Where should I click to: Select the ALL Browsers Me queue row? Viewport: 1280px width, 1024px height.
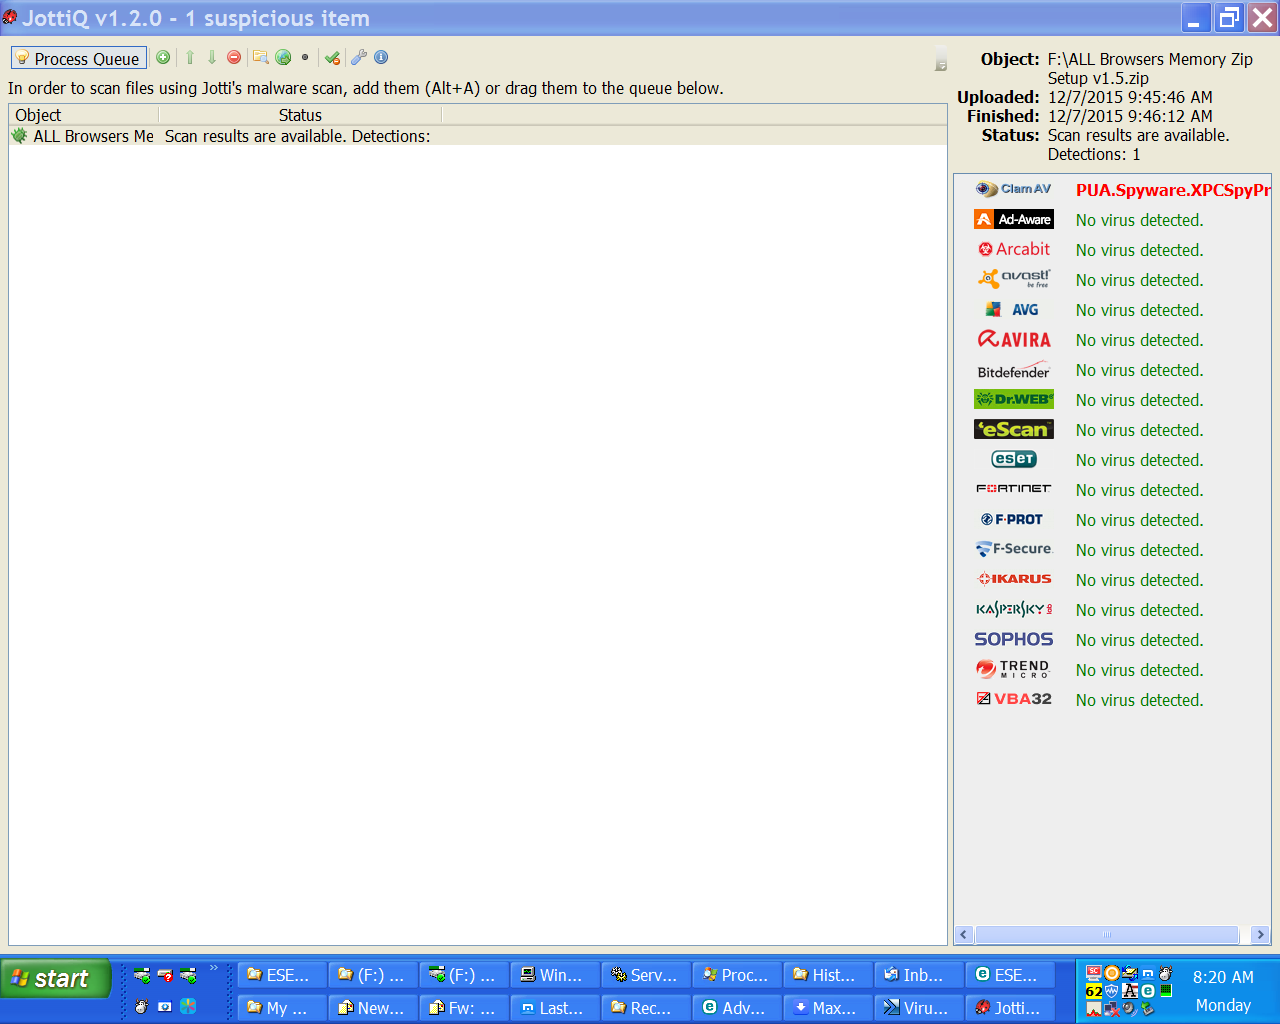478,136
